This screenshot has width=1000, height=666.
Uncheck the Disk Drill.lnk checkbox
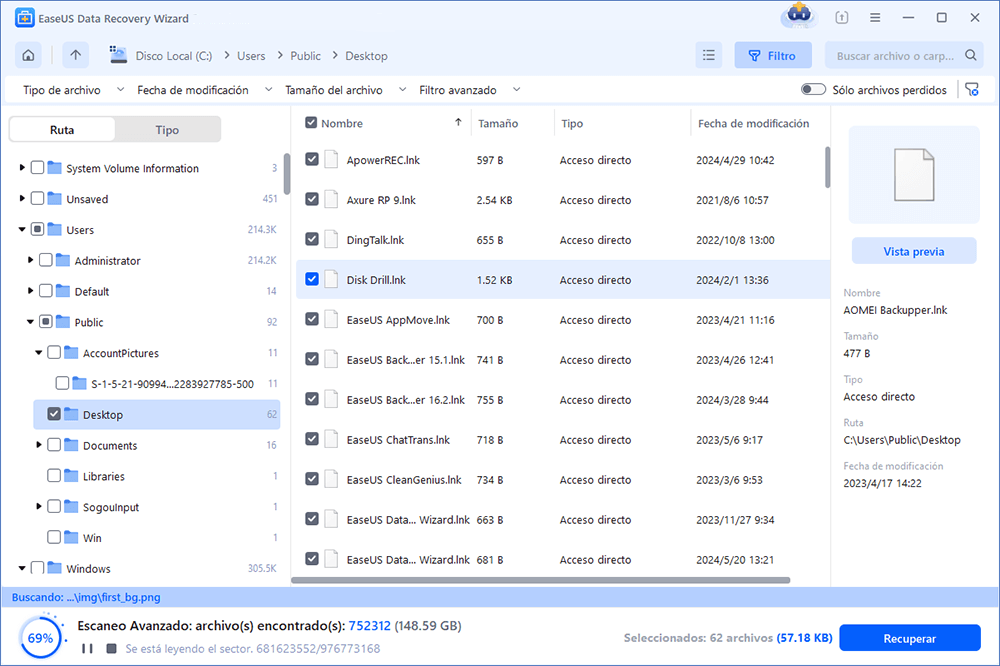click(312, 279)
